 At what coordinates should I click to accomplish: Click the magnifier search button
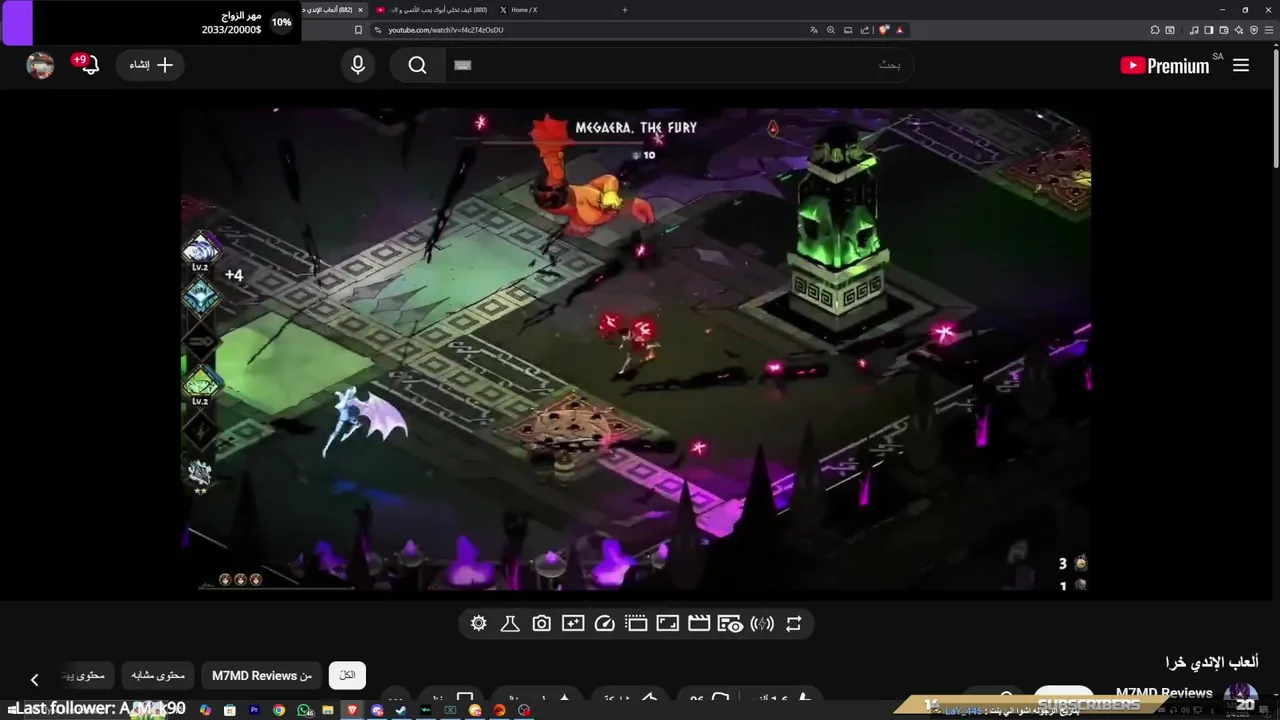417,65
